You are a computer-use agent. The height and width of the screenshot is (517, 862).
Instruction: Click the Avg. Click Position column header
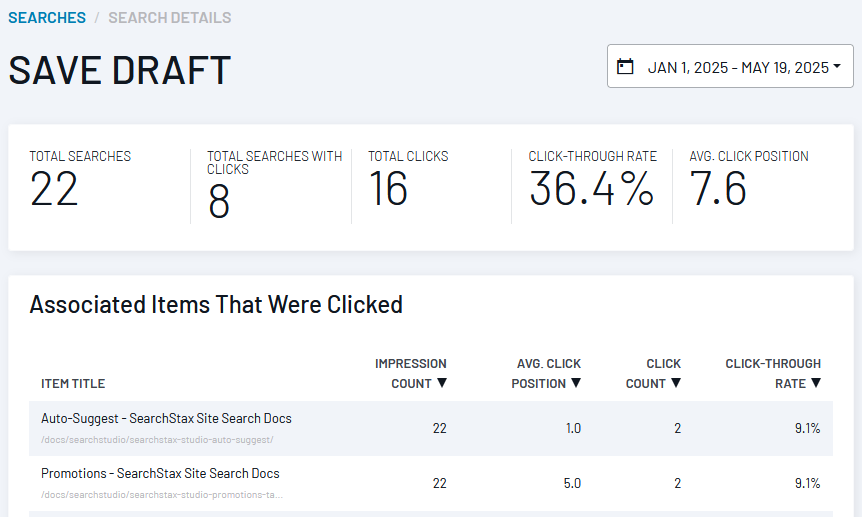coord(546,373)
